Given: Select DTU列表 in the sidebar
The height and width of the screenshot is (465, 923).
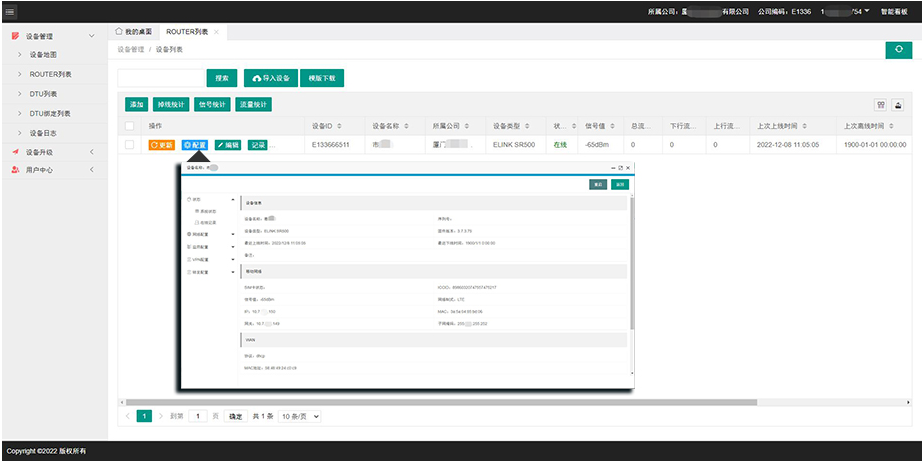Looking at the screenshot, I should (43, 94).
